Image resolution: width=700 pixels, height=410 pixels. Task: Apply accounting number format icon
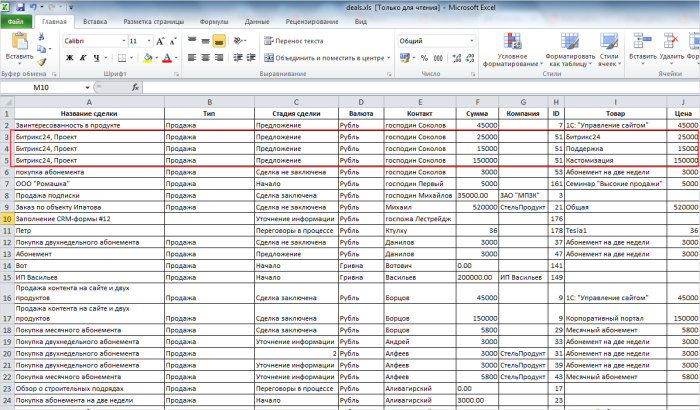pyautogui.click(x=405, y=58)
